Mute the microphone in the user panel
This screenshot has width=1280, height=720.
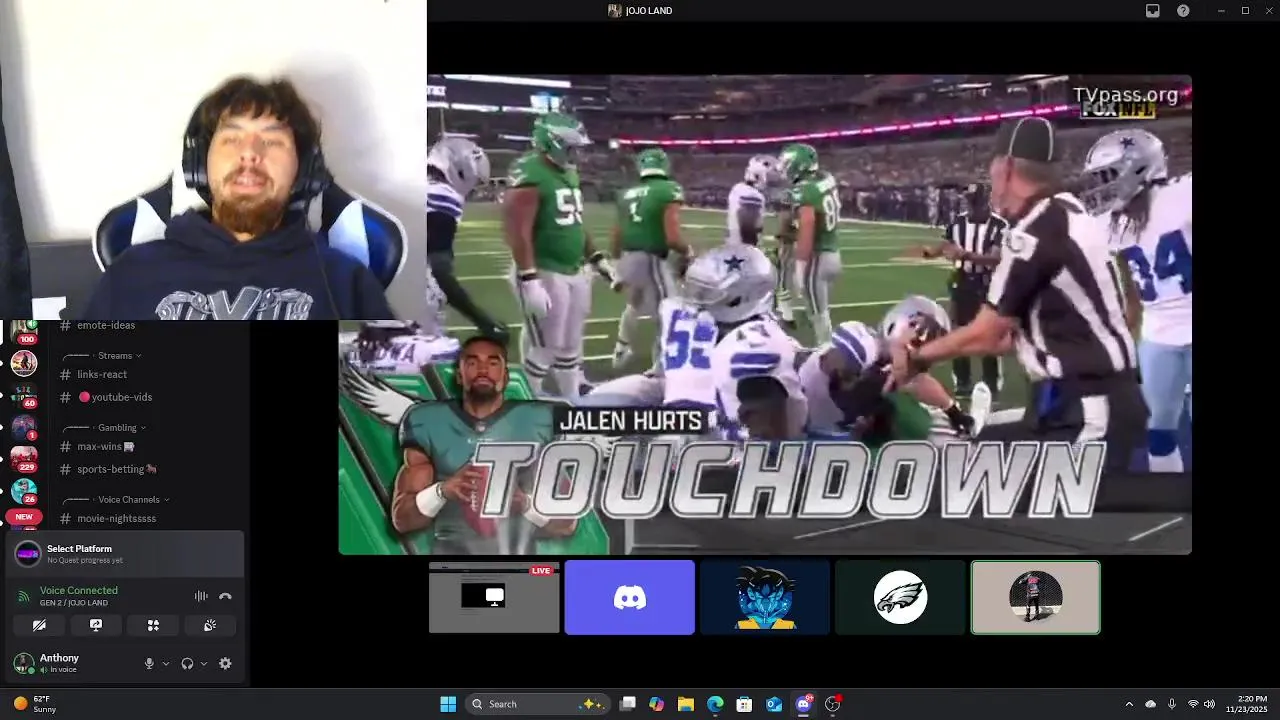(x=149, y=663)
